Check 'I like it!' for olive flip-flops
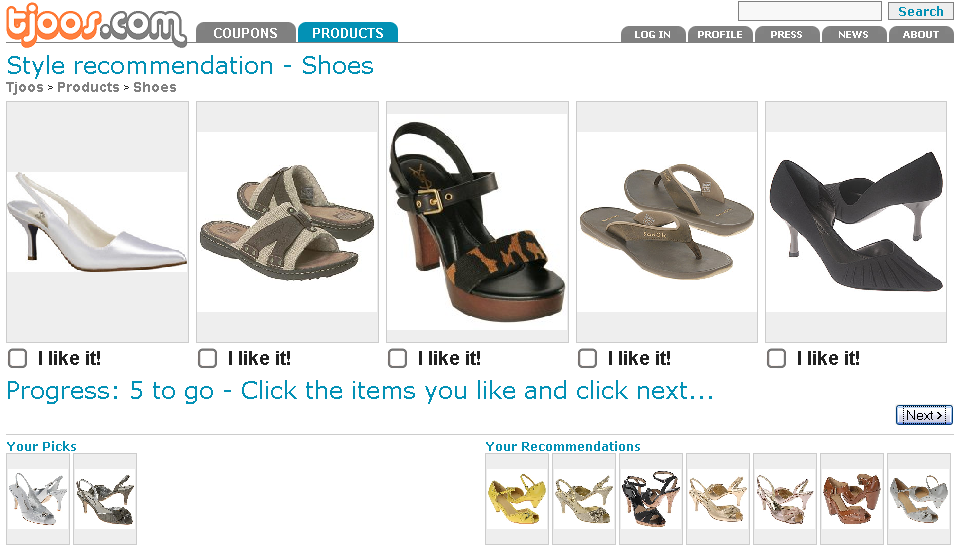The width and height of the screenshot is (959, 551). tap(588, 358)
